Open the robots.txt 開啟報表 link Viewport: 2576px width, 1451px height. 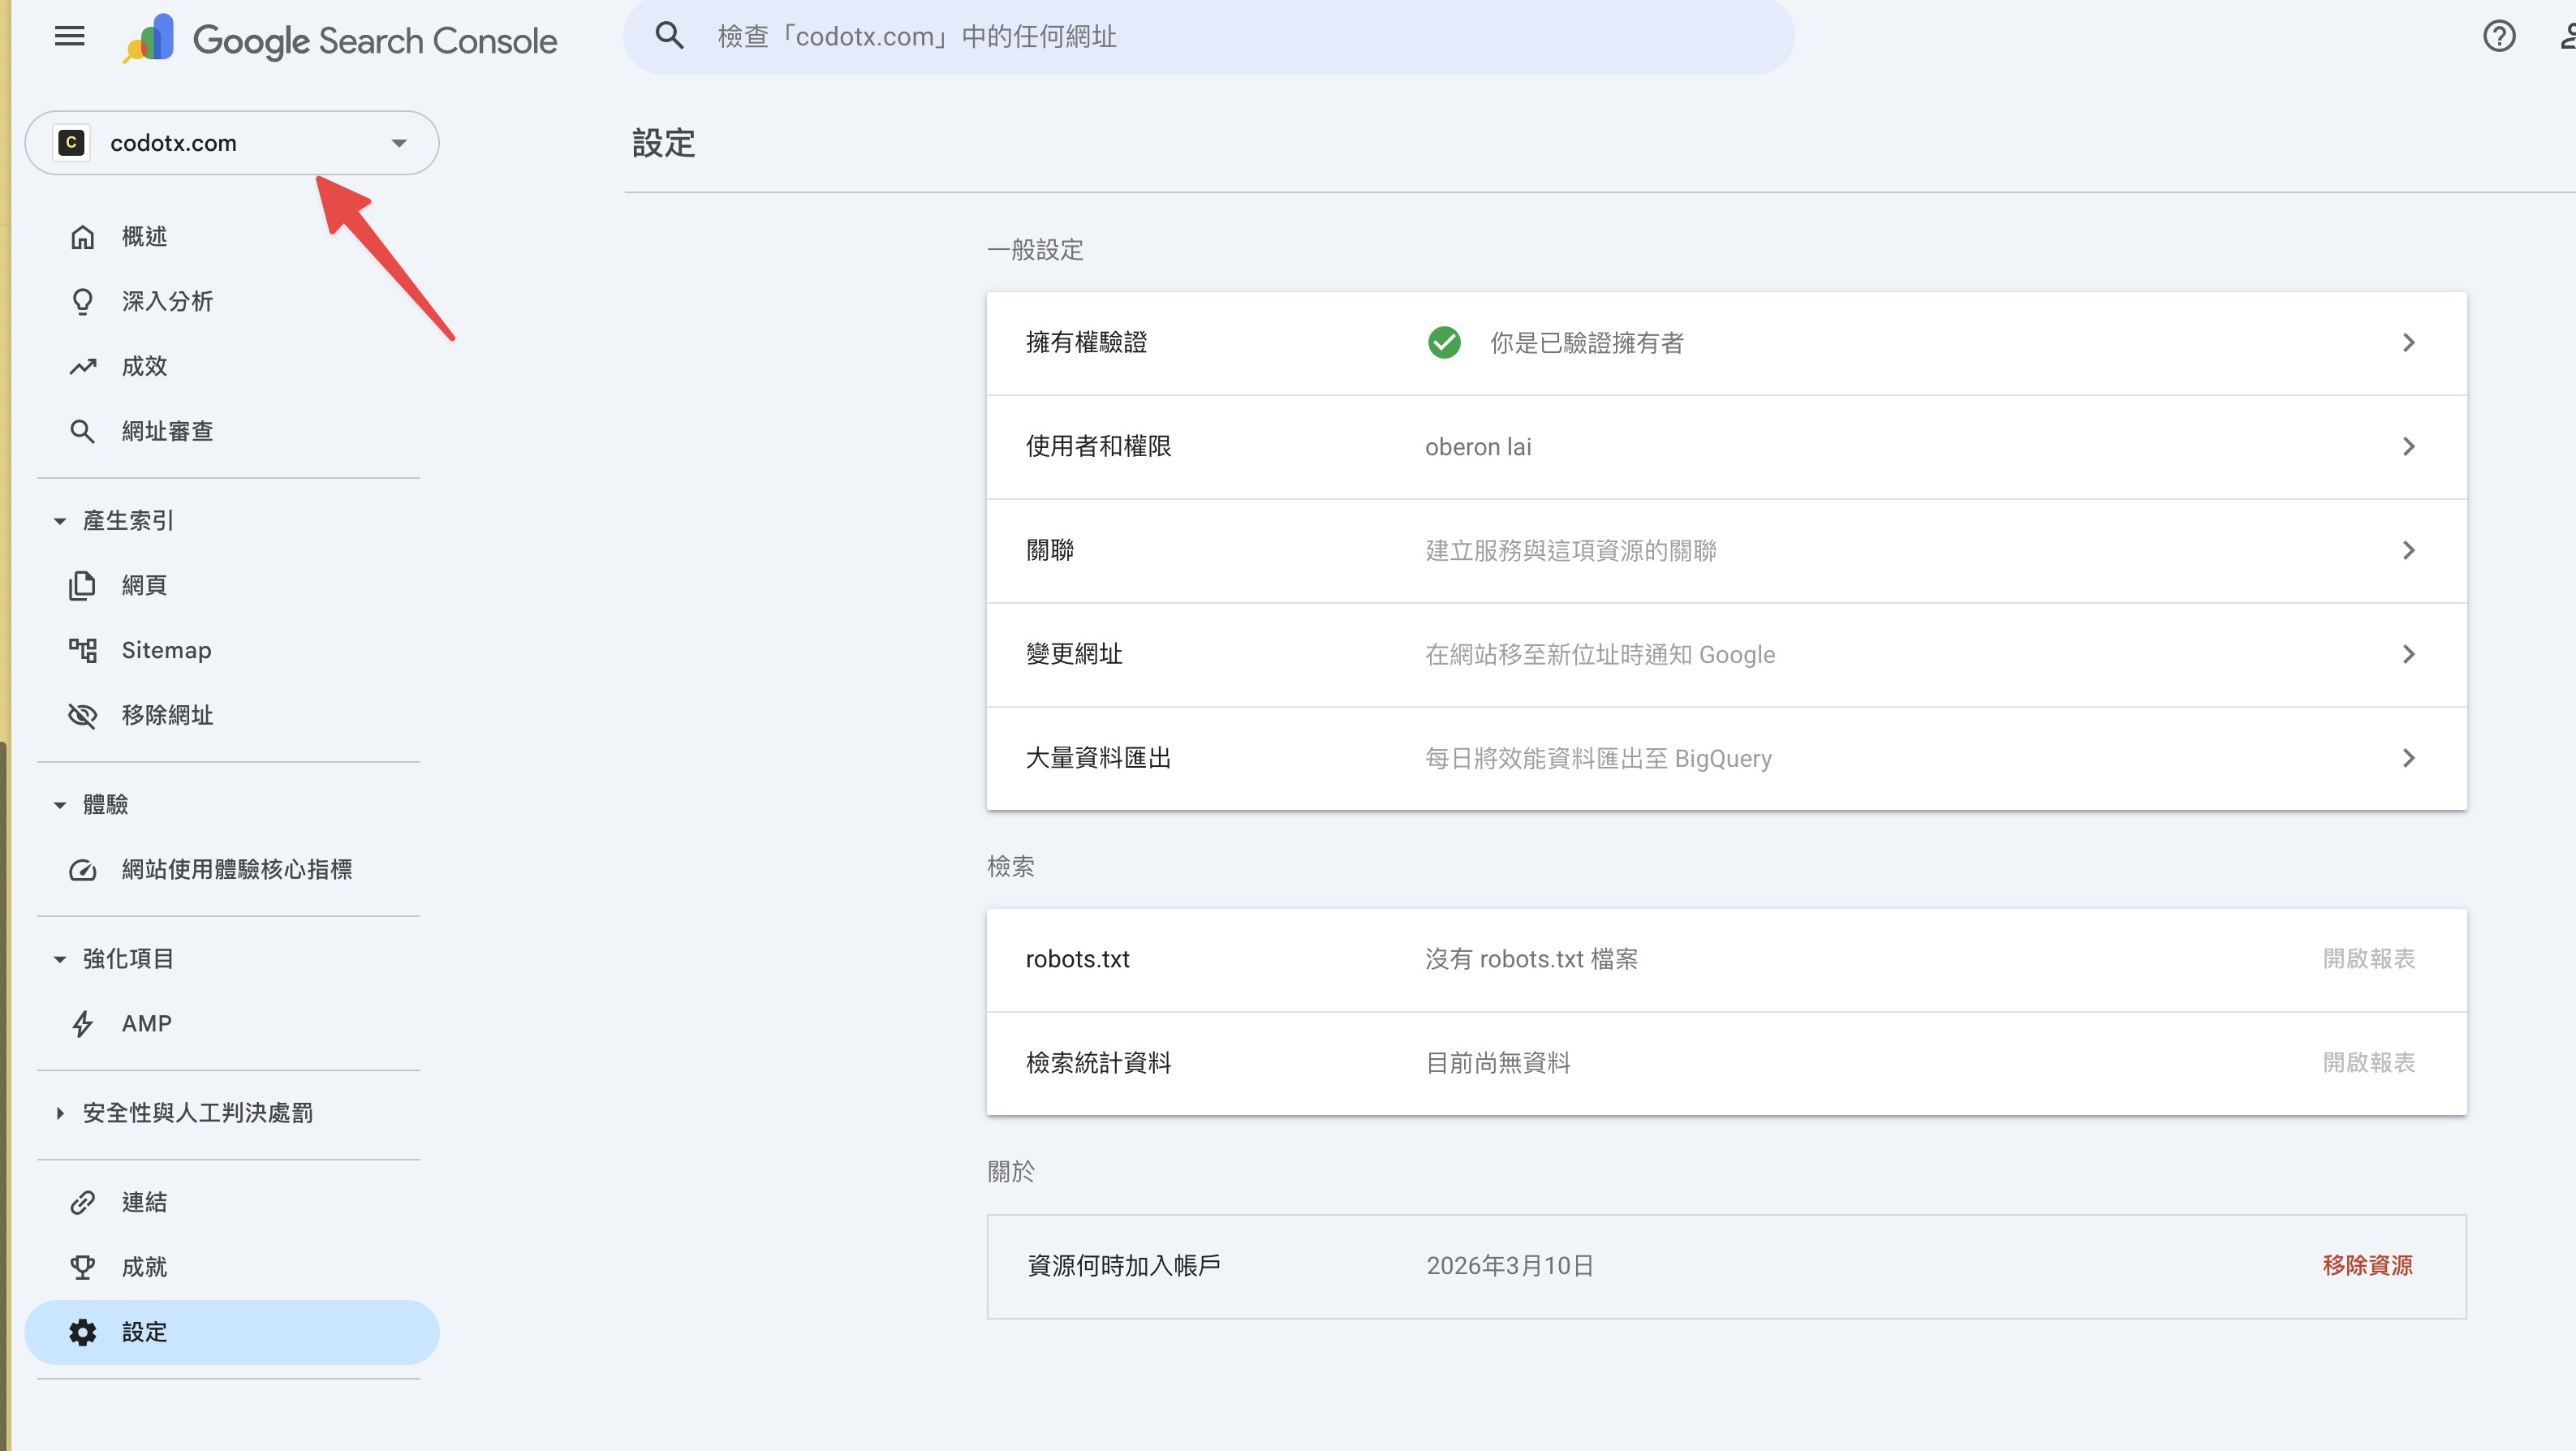2368,959
